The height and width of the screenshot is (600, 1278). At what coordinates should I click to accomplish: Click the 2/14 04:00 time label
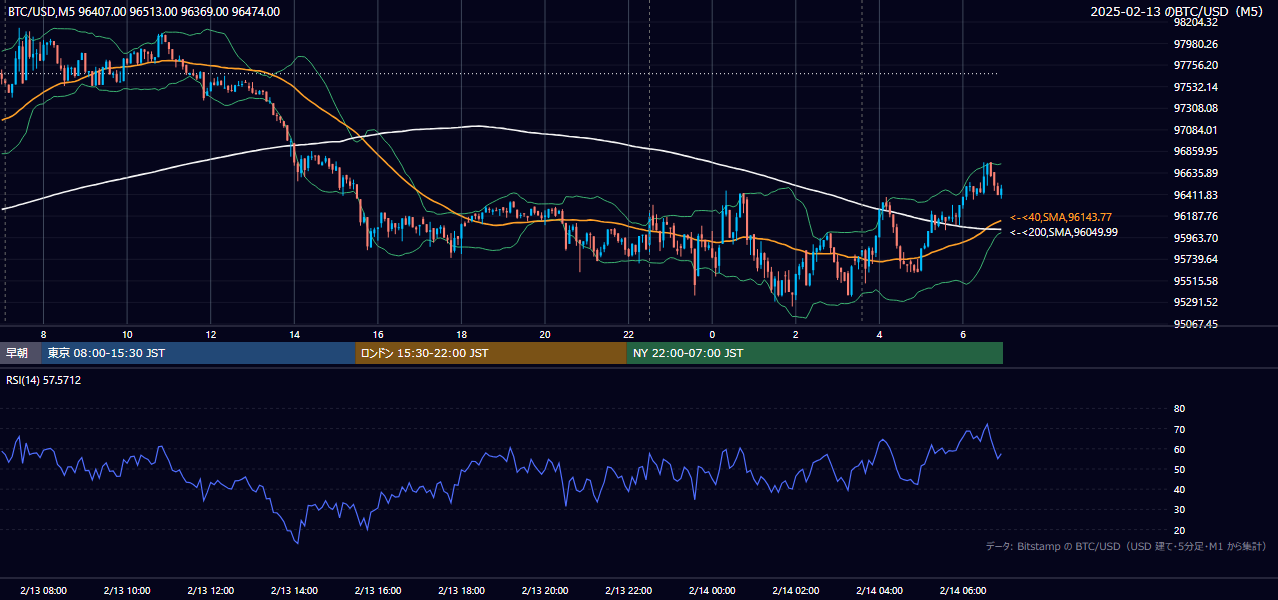879,591
